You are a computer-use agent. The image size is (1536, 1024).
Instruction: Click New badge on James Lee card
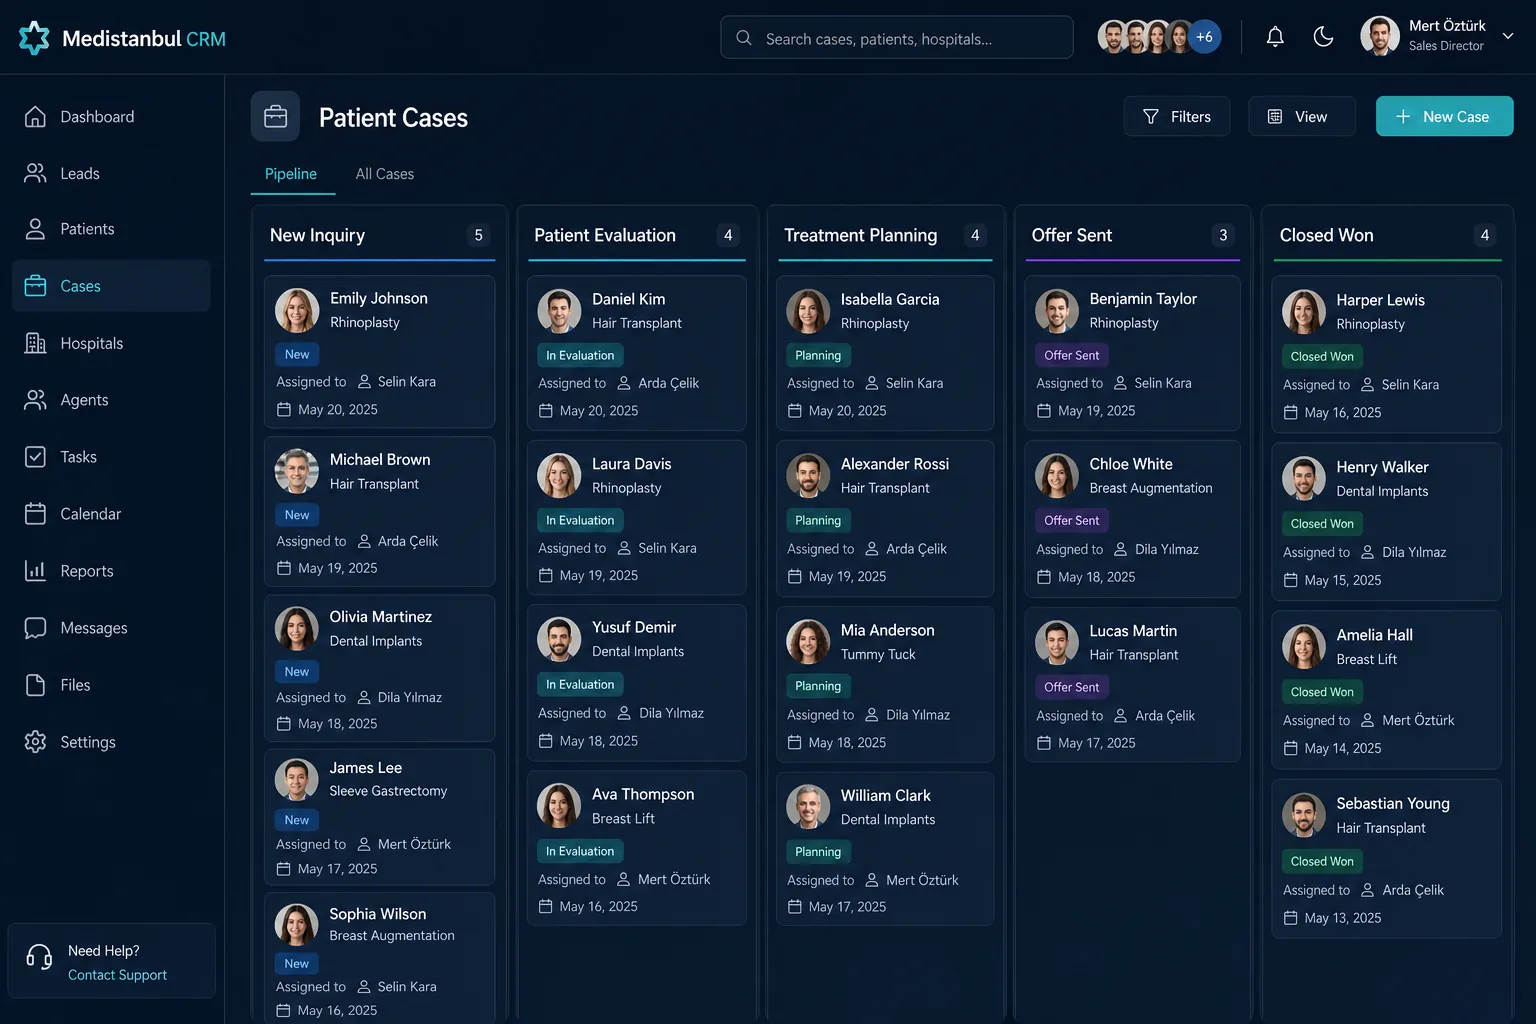coord(297,820)
